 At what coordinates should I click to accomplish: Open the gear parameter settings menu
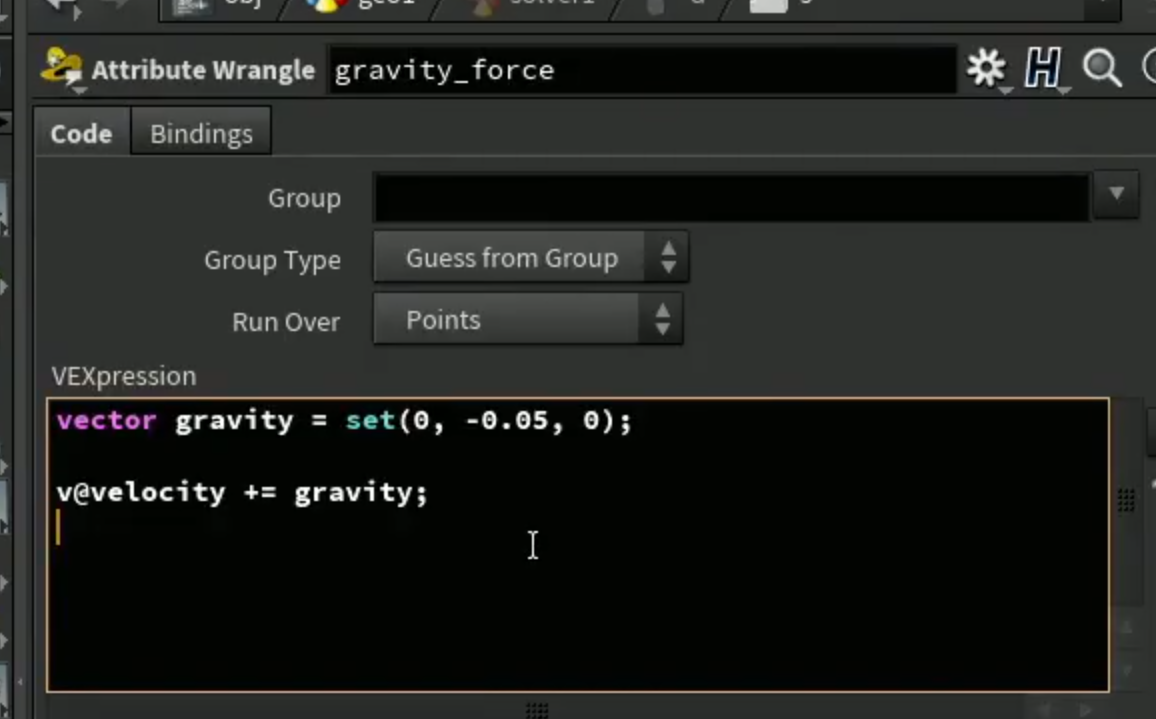[x=986, y=69]
